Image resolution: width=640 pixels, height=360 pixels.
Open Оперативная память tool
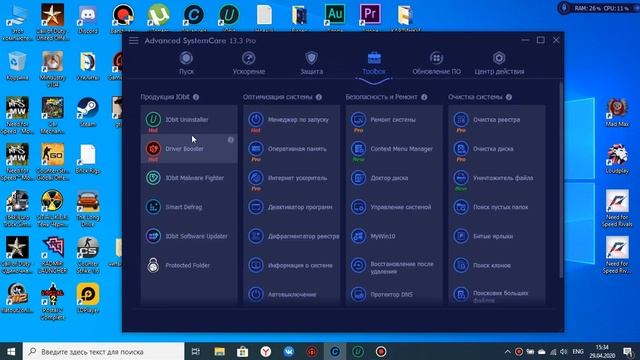click(x=291, y=149)
